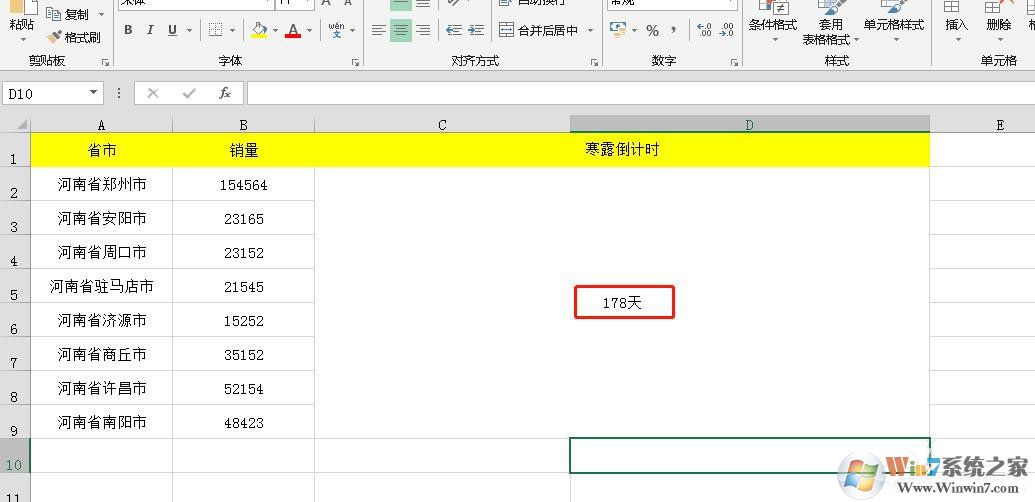Apply accounting number format icon
Viewport: 1035px width, 502px height.
pyautogui.click(x=618, y=30)
